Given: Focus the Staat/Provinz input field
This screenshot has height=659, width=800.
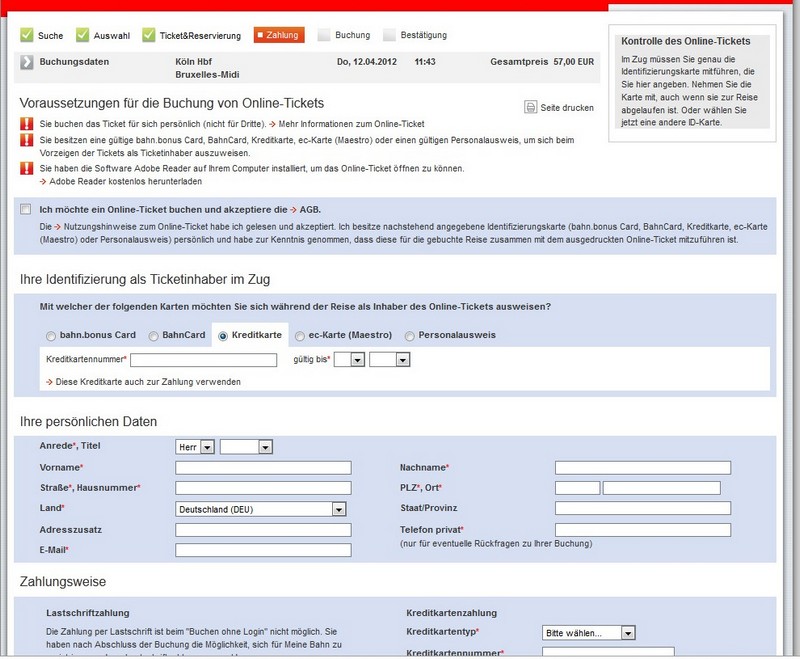Looking at the screenshot, I should (x=643, y=508).
